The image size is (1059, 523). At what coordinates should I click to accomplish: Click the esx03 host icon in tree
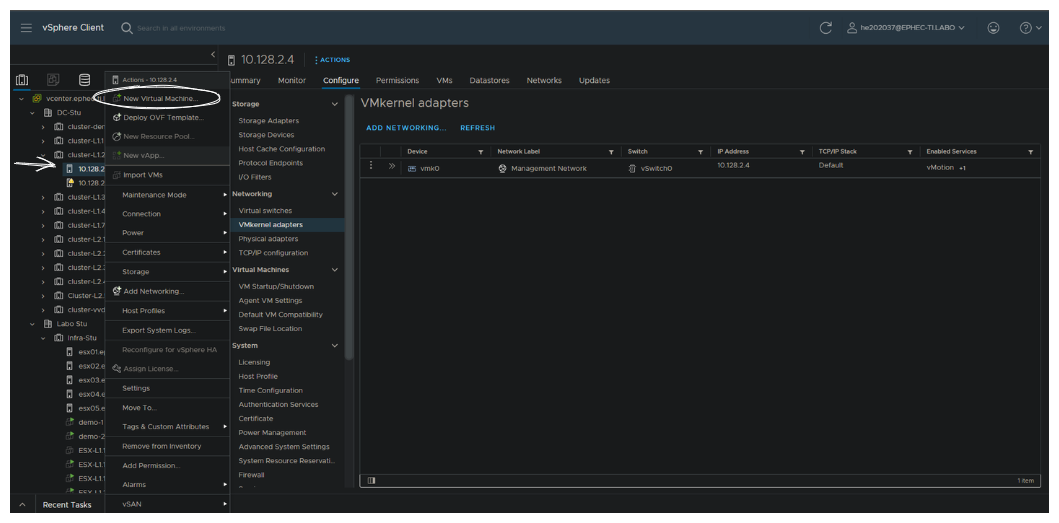pyautogui.click(x=70, y=380)
